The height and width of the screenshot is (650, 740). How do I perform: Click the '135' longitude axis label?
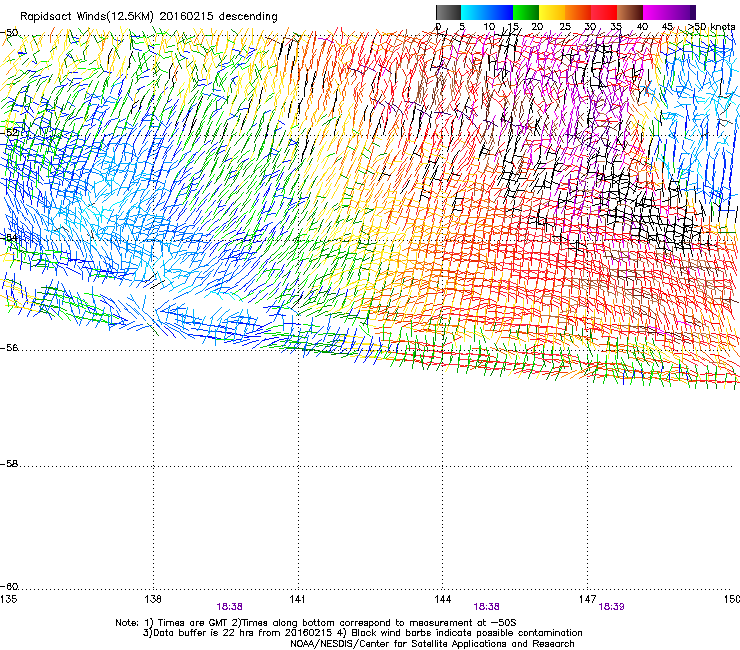(x=8, y=599)
